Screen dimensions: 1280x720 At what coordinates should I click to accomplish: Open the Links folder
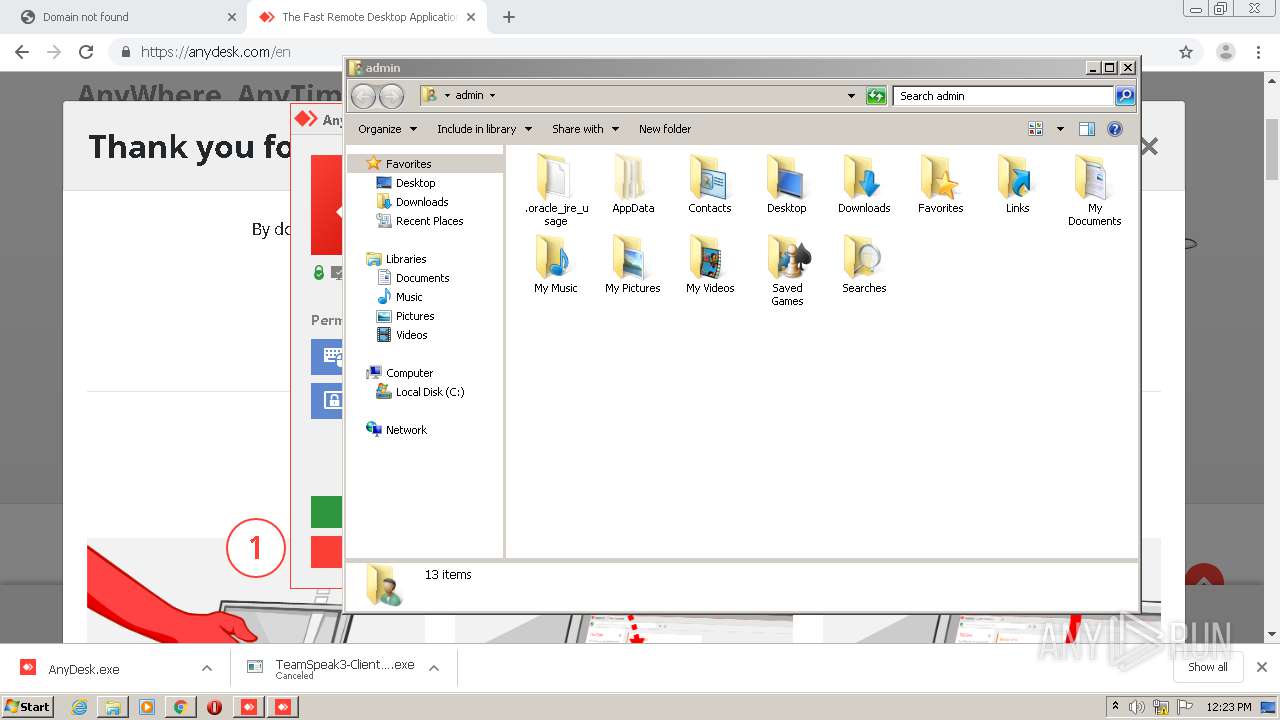(1018, 185)
